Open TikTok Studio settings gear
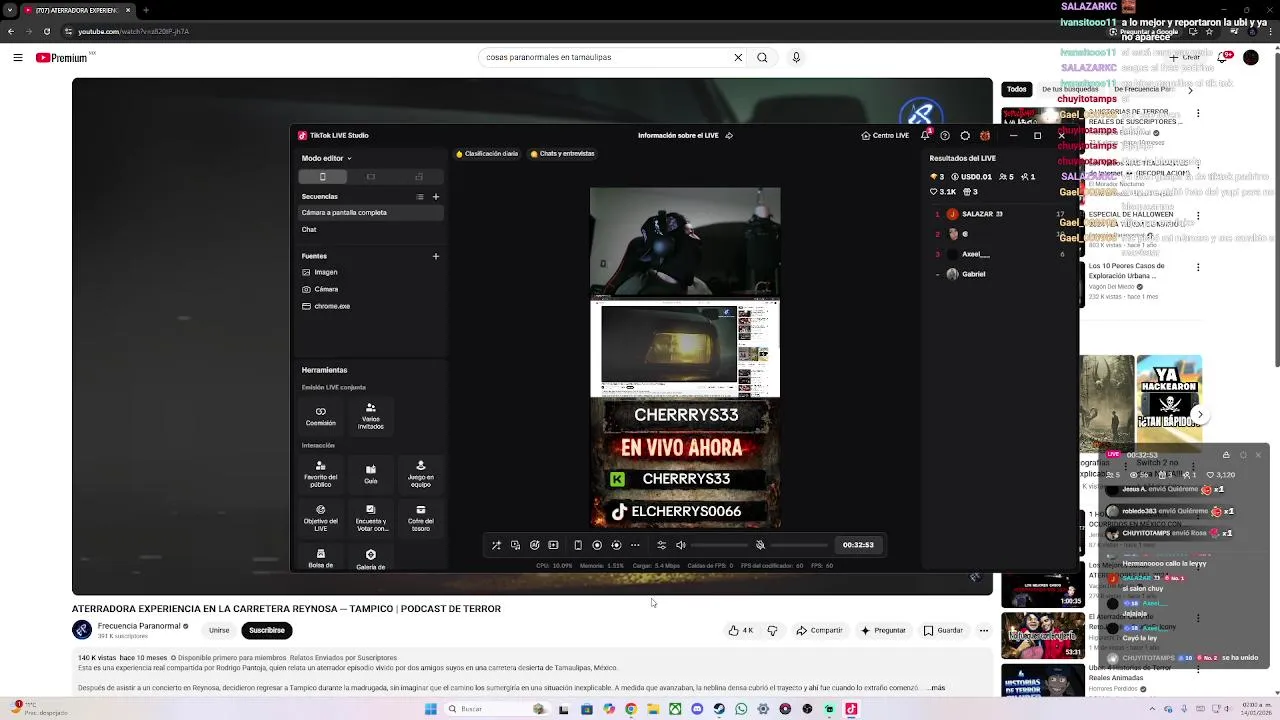This screenshot has height=720, width=1280. (x=965, y=136)
